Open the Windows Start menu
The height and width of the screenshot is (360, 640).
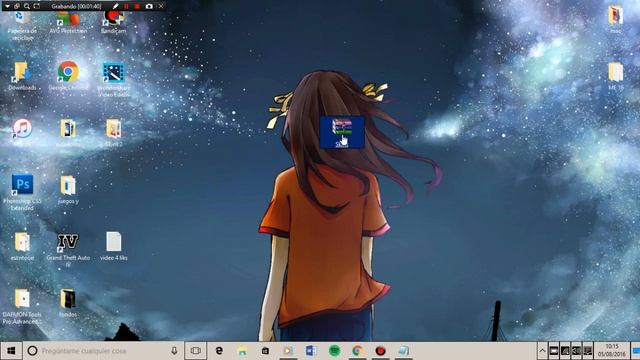(11, 351)
